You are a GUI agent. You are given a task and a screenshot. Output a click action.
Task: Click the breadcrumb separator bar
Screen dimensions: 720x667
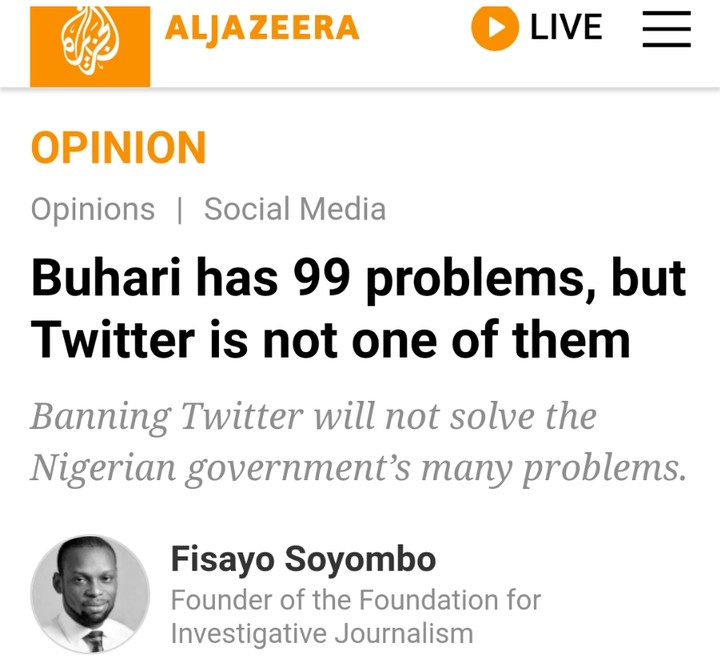pyautogui.click(x=180, y=210)
